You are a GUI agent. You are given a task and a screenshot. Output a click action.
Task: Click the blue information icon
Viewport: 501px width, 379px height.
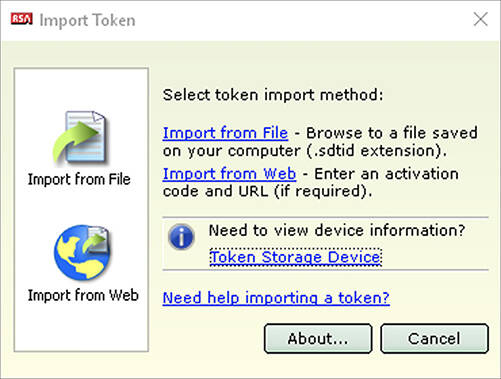(x=181, y=237)
